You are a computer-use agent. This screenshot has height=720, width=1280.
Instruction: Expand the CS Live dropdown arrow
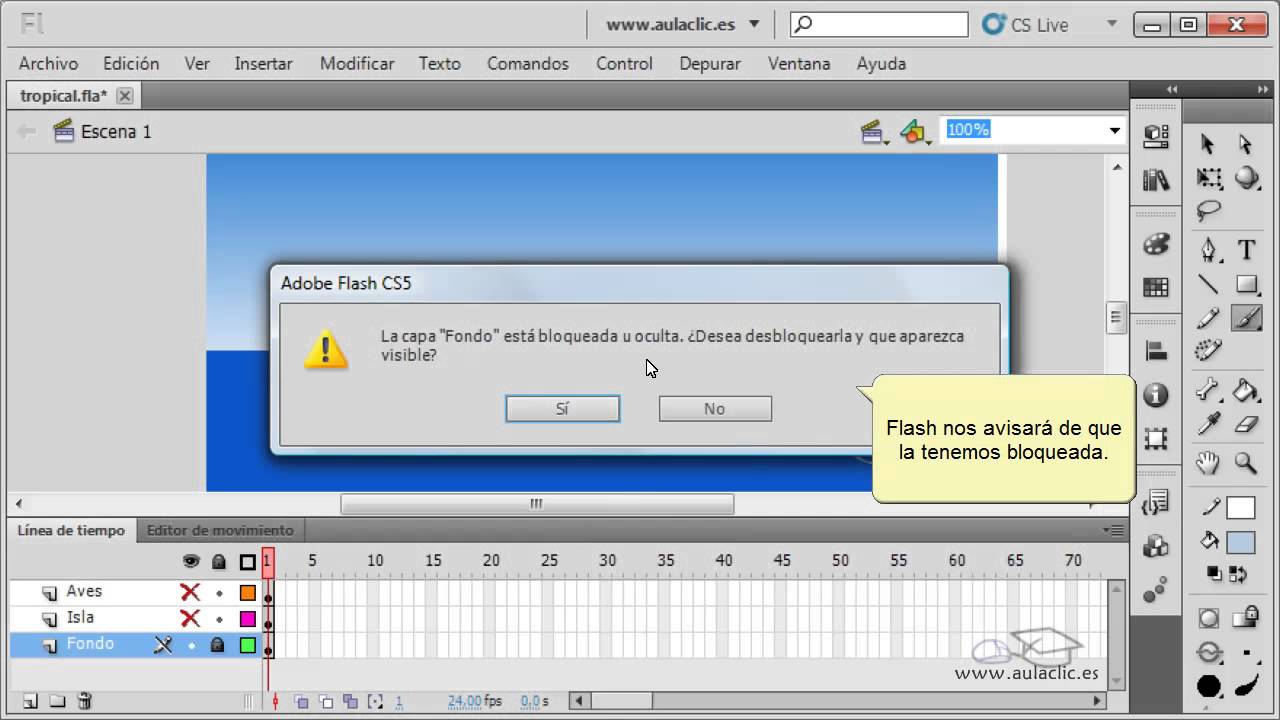click(x=1112, y=24)
